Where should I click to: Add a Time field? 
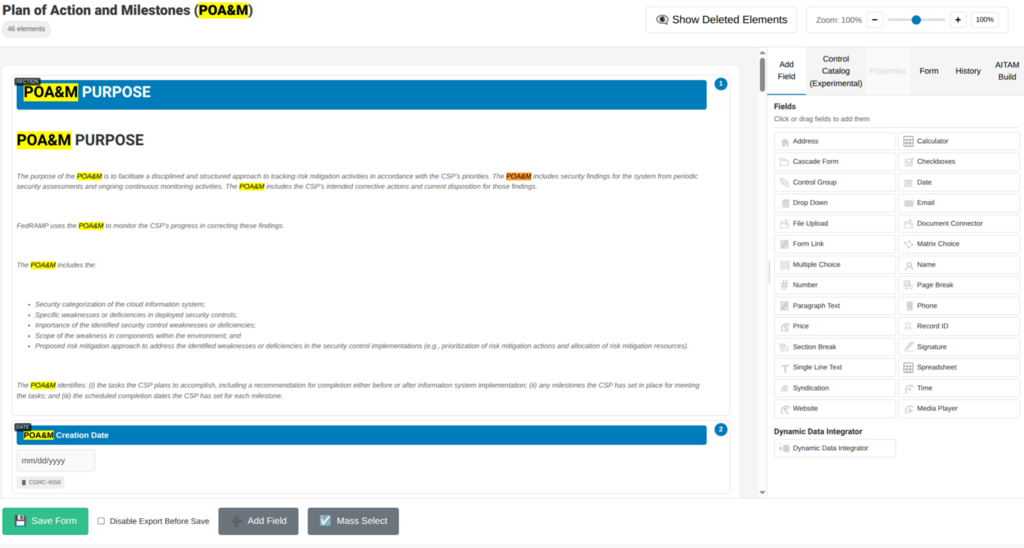pos(958,388)
